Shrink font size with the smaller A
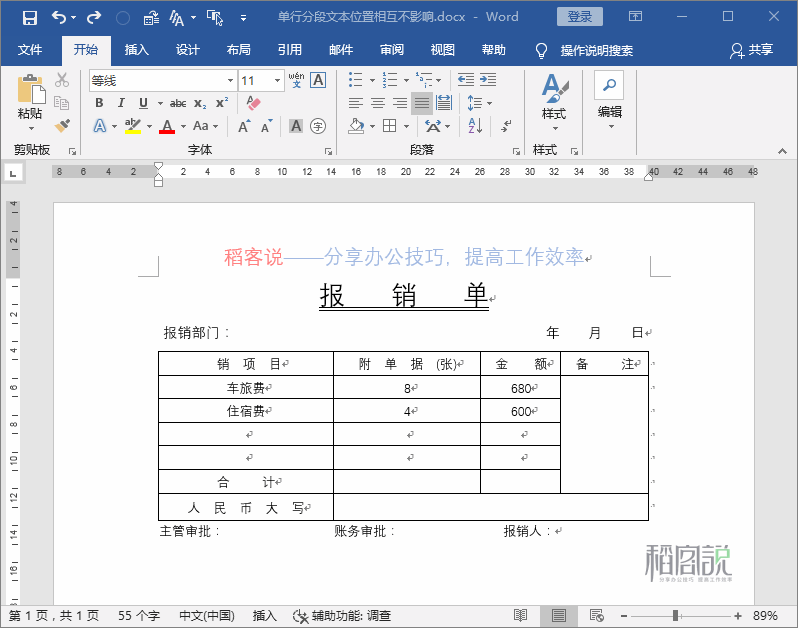Screen dimensions: 798x628 [x=266, y=126]
